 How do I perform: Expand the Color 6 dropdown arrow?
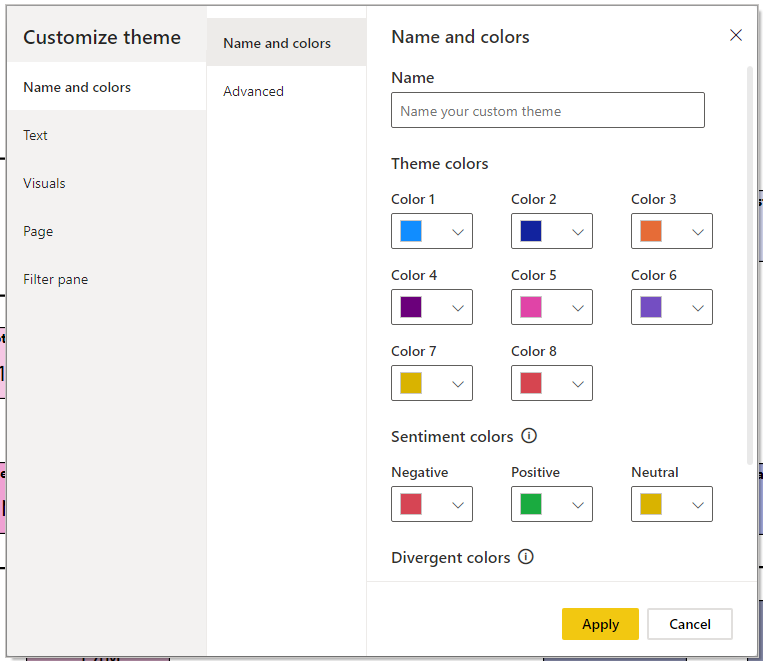(698, 308)
